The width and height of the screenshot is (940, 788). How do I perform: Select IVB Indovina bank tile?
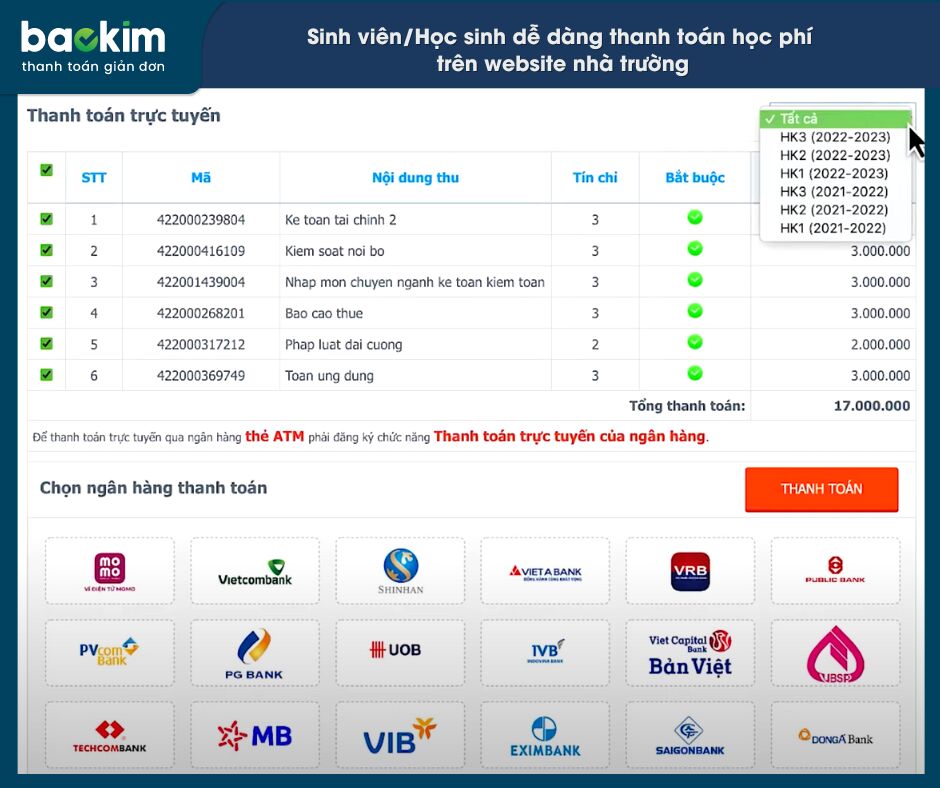click(545, 653)
